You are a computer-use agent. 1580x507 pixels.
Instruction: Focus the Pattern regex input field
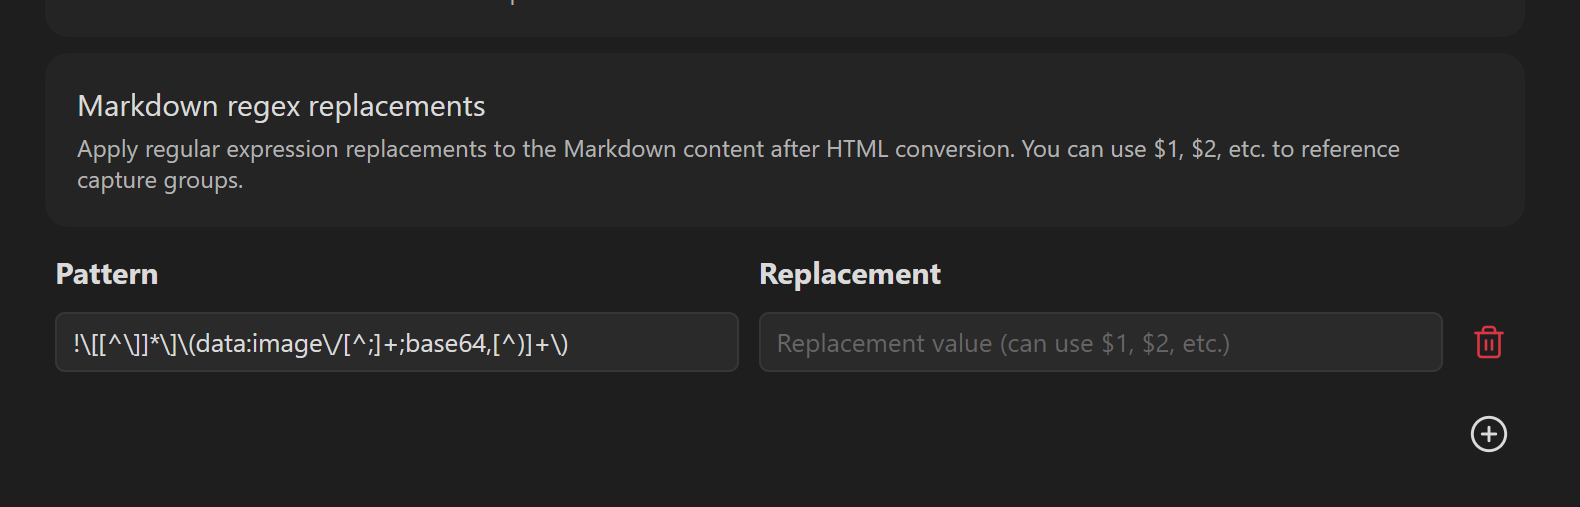pyautogui.click(x=397, y=342)
